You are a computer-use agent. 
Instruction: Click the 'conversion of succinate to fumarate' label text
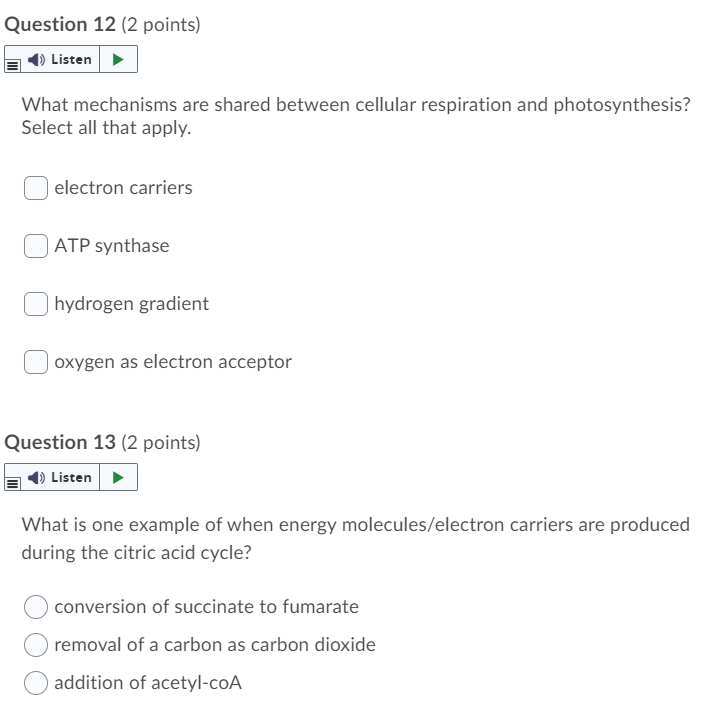(206, 607)
